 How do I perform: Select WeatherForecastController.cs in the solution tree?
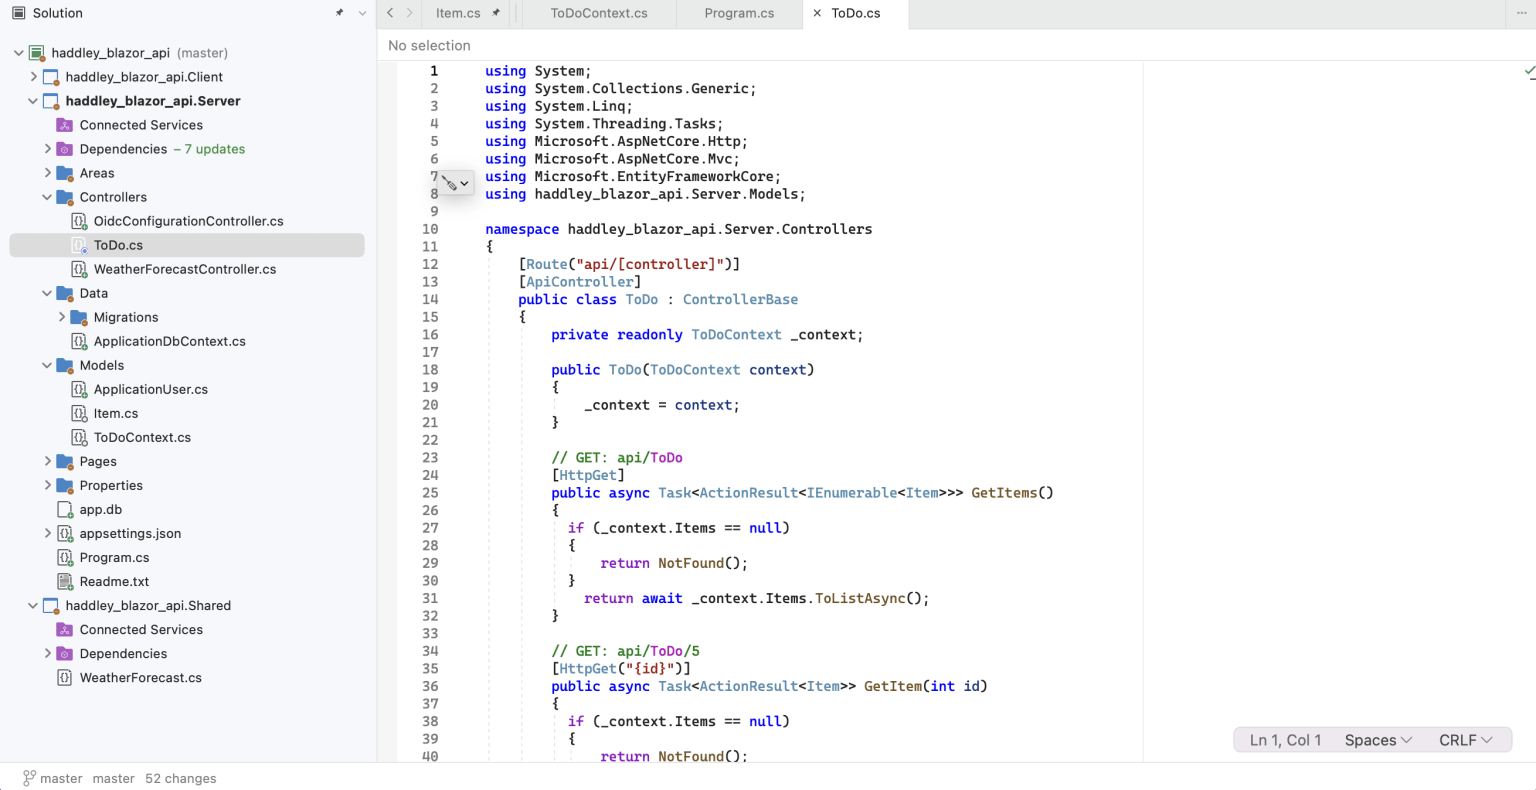click(184, 269)
